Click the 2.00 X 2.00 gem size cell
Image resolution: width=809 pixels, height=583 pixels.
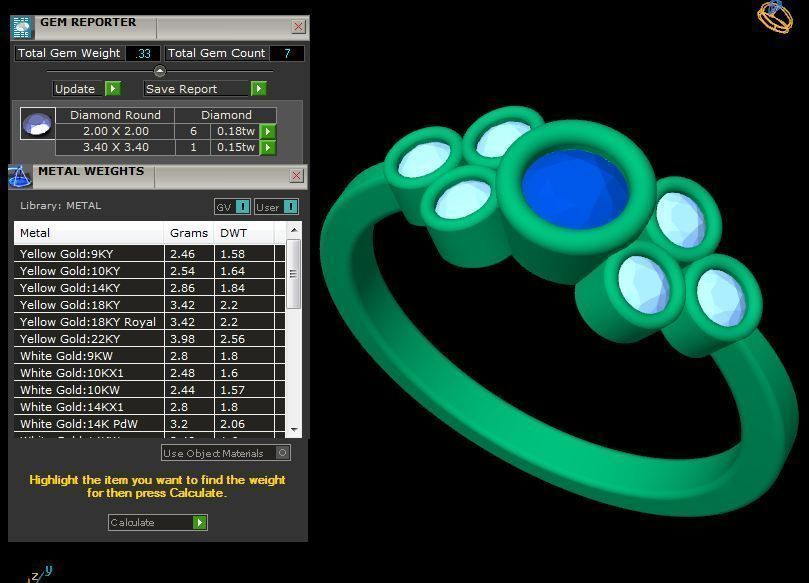pos(116,132)
